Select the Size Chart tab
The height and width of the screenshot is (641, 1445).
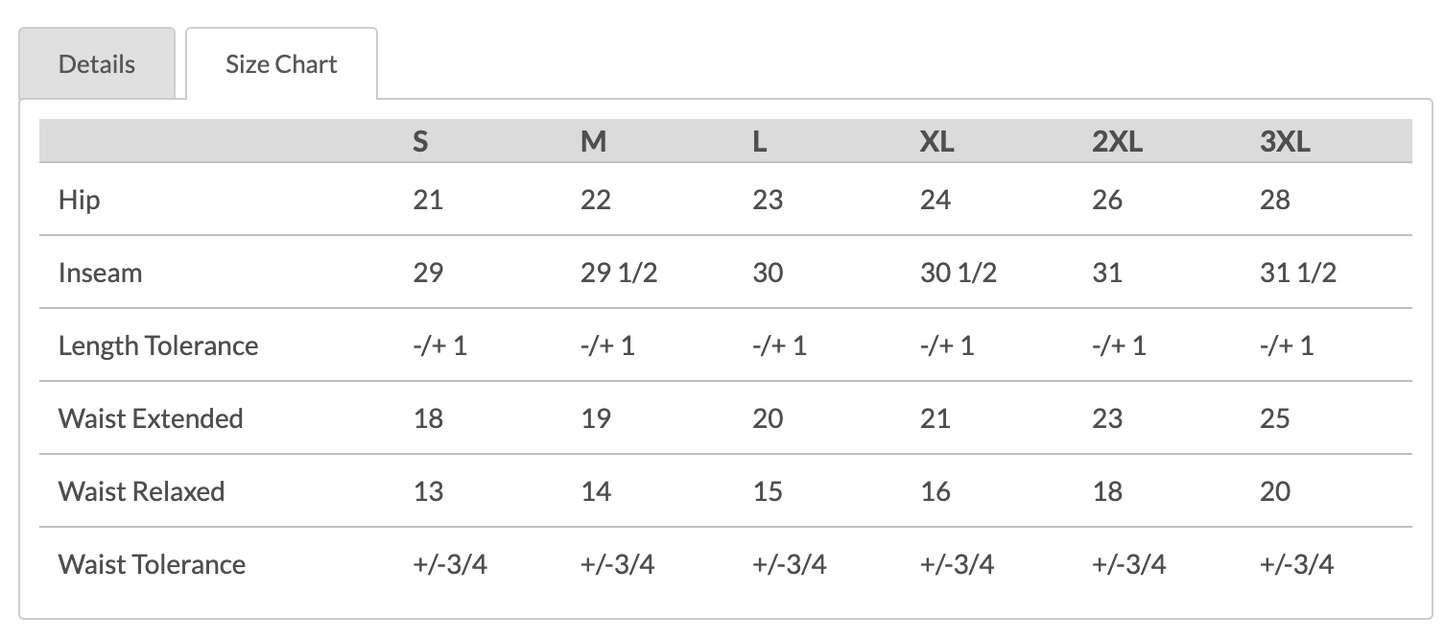[281, 64]
